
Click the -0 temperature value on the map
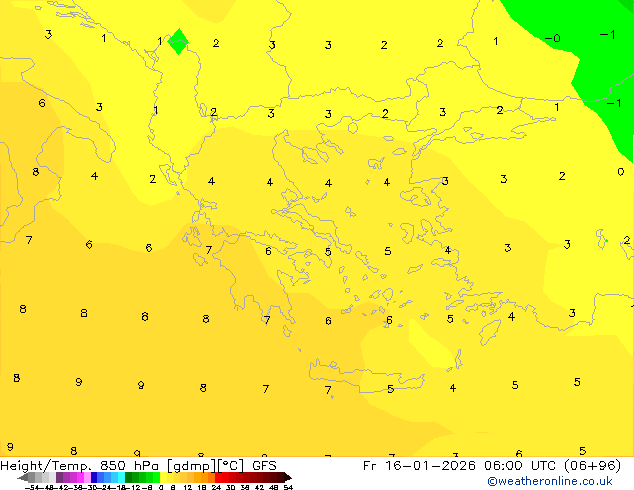click(552, 38)
